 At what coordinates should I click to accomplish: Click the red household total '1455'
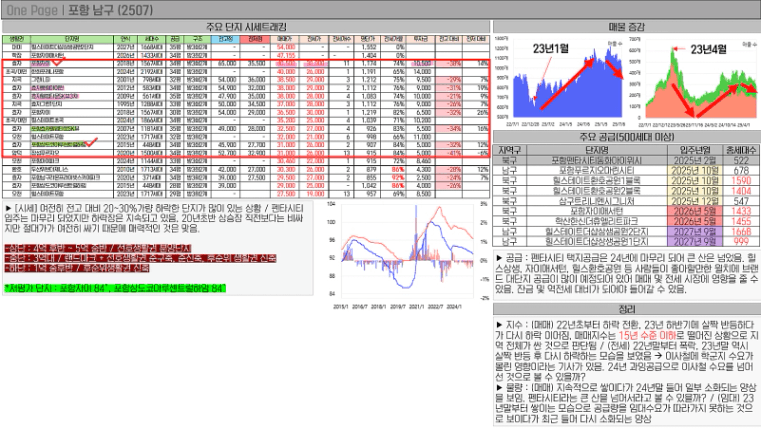(x=741, y=221)
